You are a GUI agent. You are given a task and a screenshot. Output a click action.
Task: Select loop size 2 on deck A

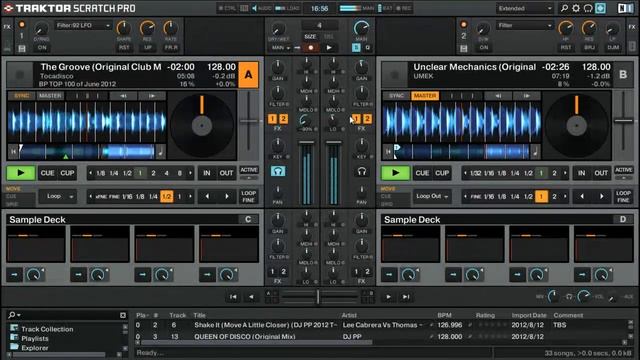click(153, 173)
